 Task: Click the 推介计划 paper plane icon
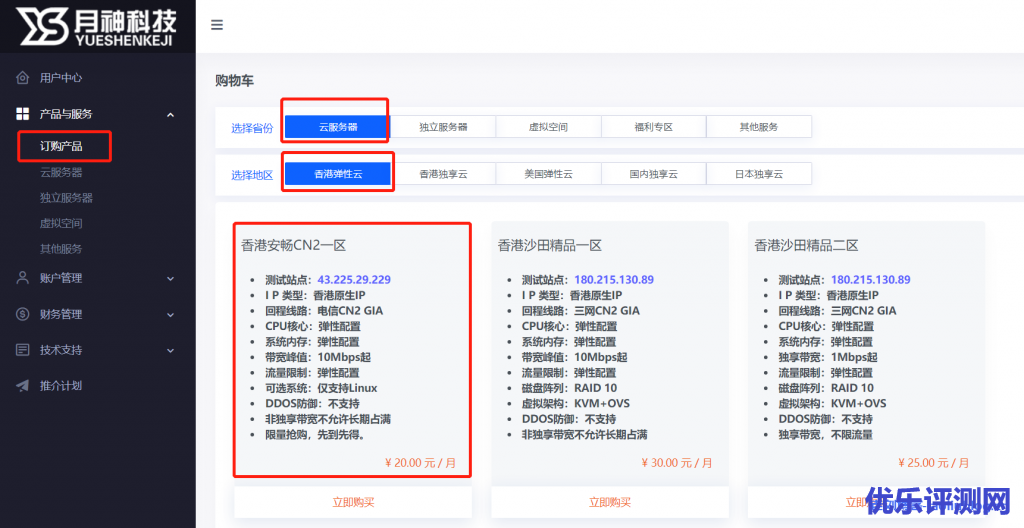[22, 386]
